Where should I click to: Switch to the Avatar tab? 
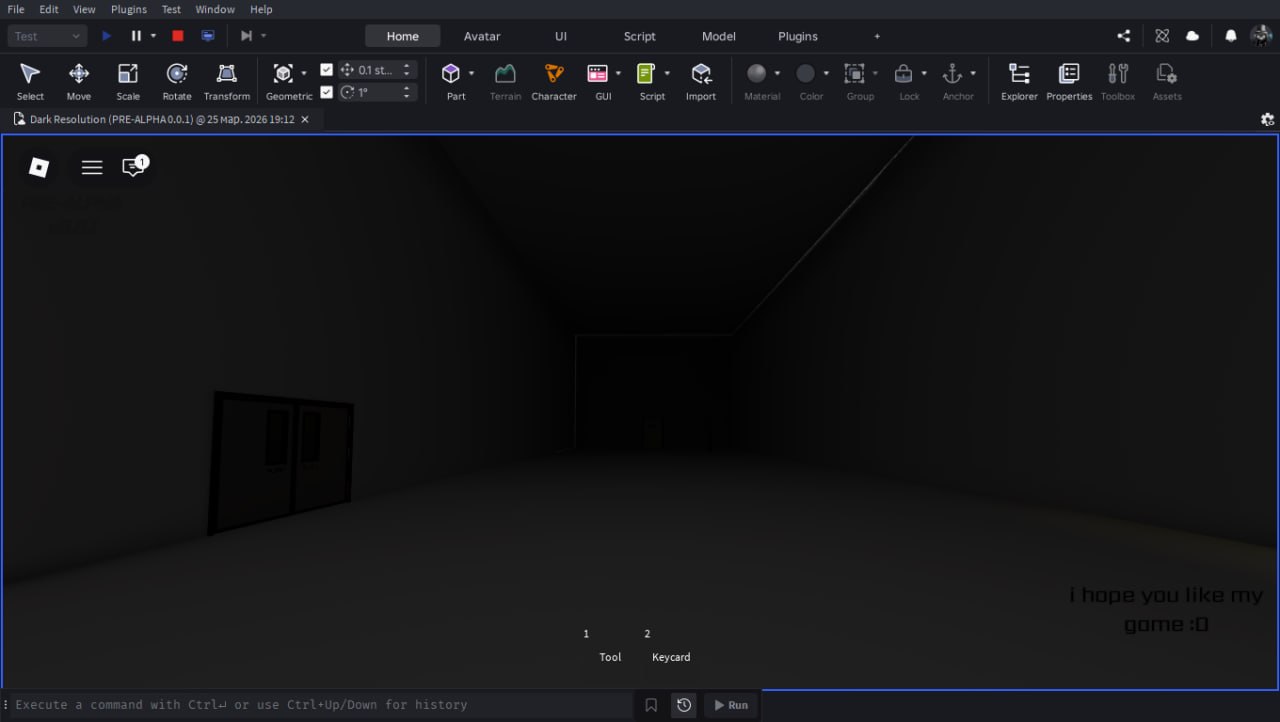(x=482, y=36)
